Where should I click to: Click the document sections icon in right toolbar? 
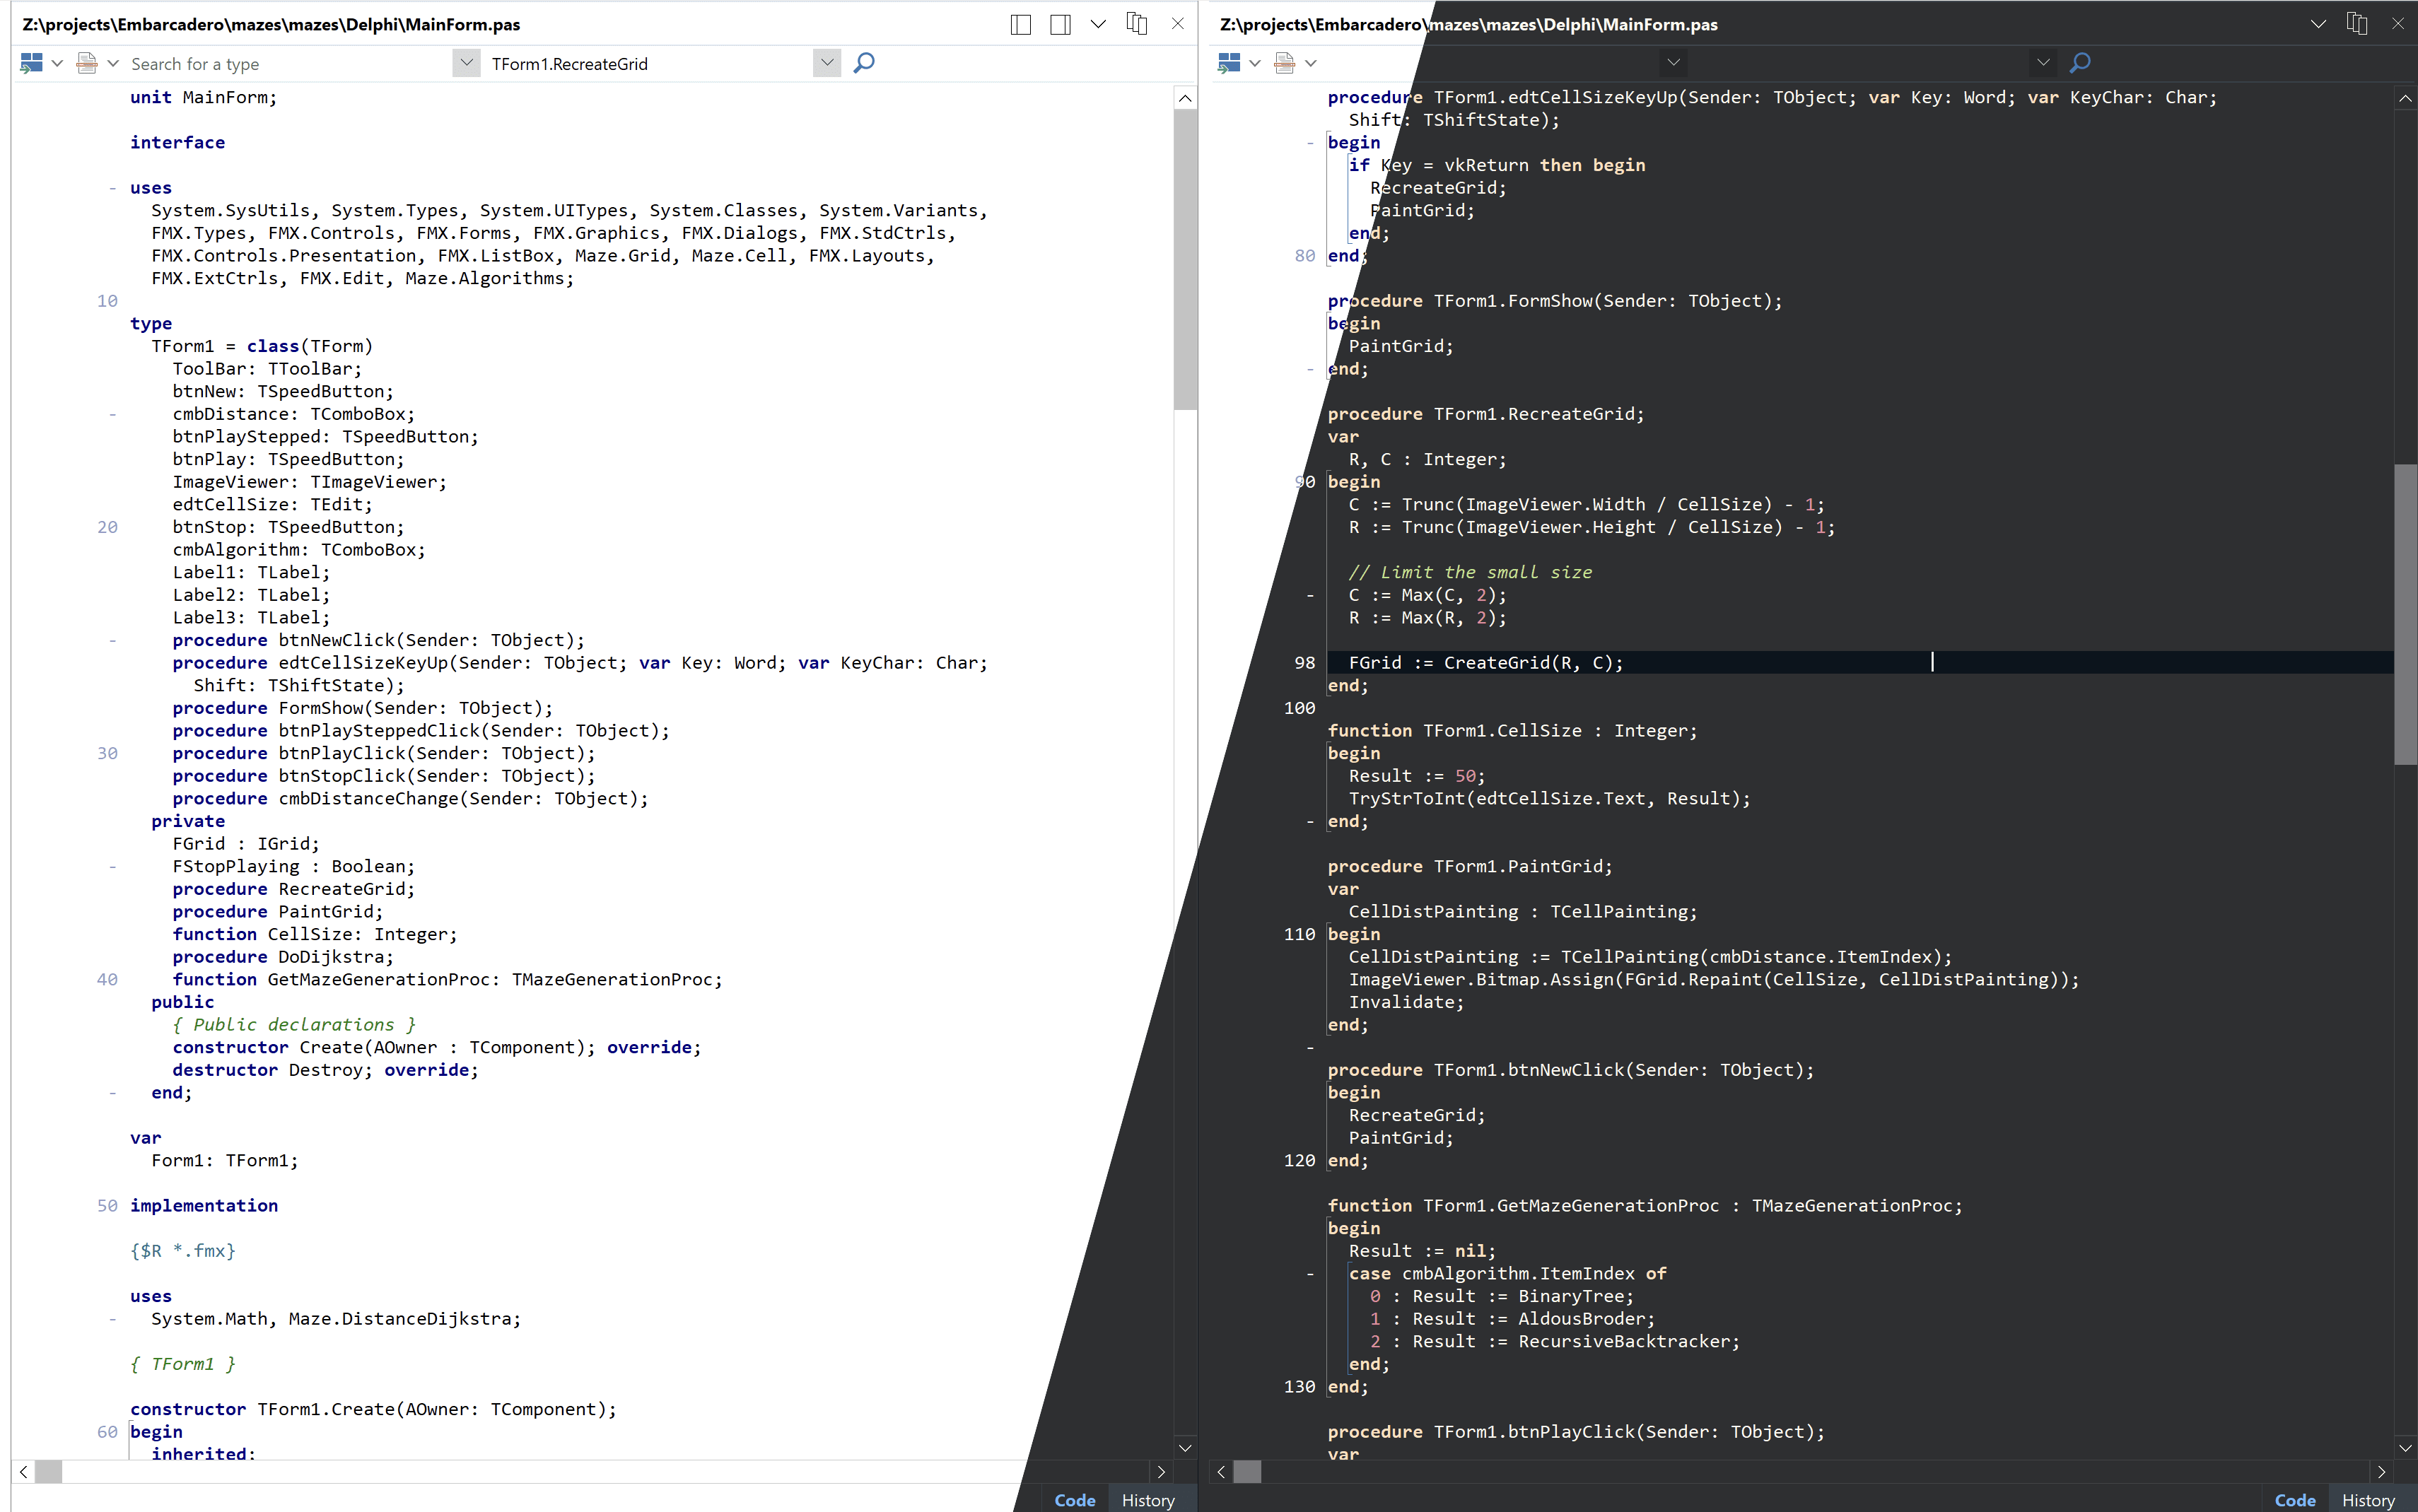(1286, 63)
